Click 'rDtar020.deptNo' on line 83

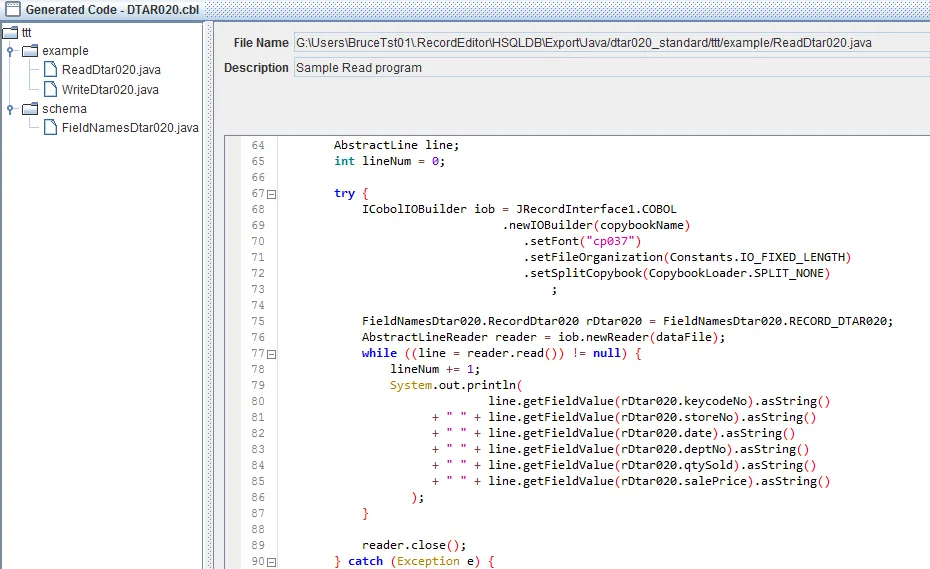coord(673,449)
